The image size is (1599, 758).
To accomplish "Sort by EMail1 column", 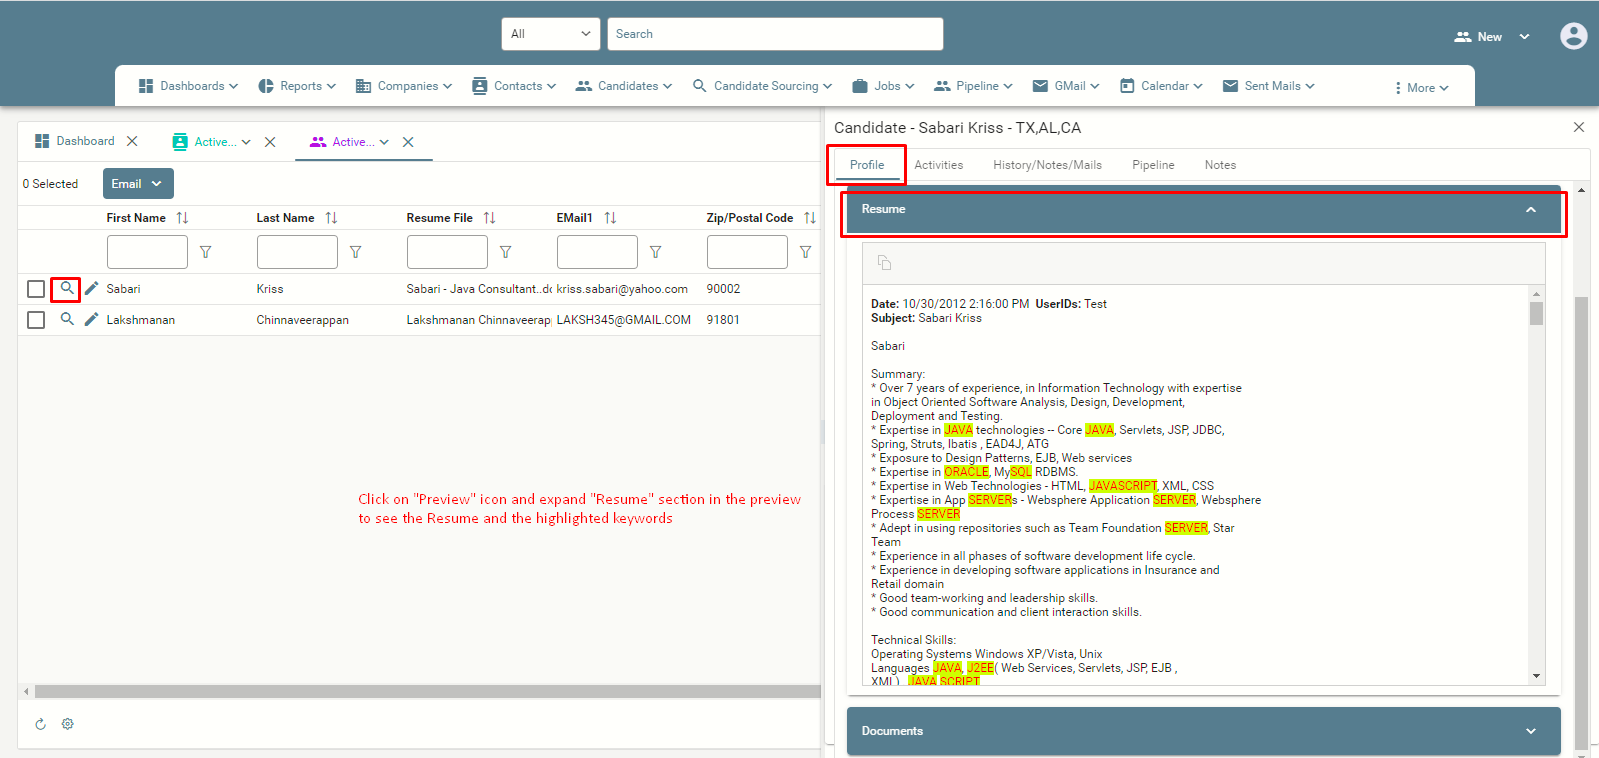I will coord(610,218).
